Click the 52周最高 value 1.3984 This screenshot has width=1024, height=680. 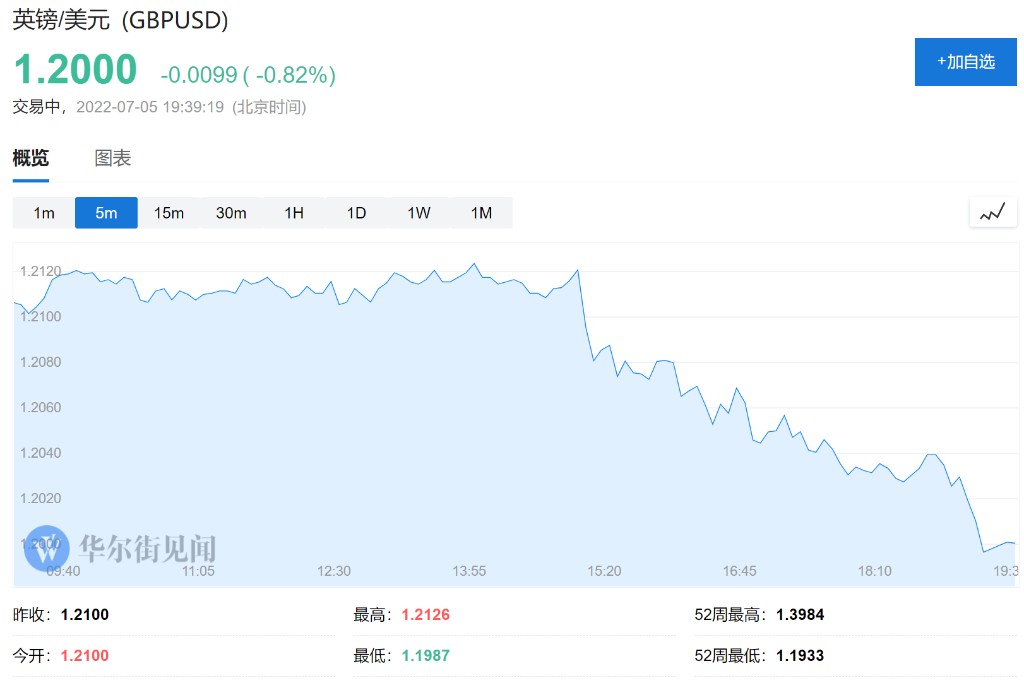[800, 615]
